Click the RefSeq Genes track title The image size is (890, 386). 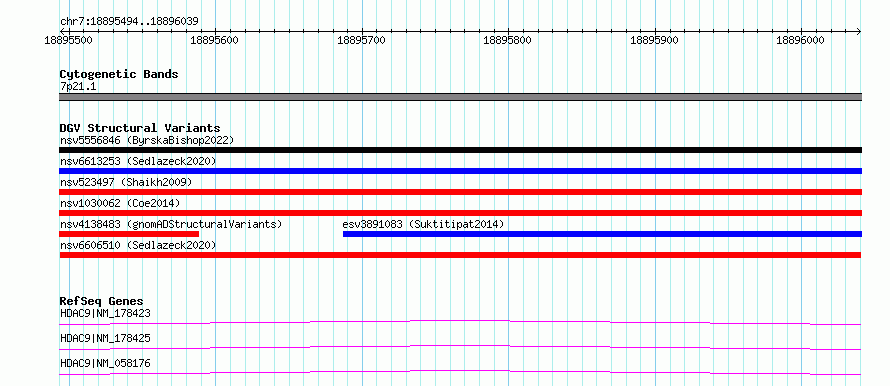click(102, 301)
